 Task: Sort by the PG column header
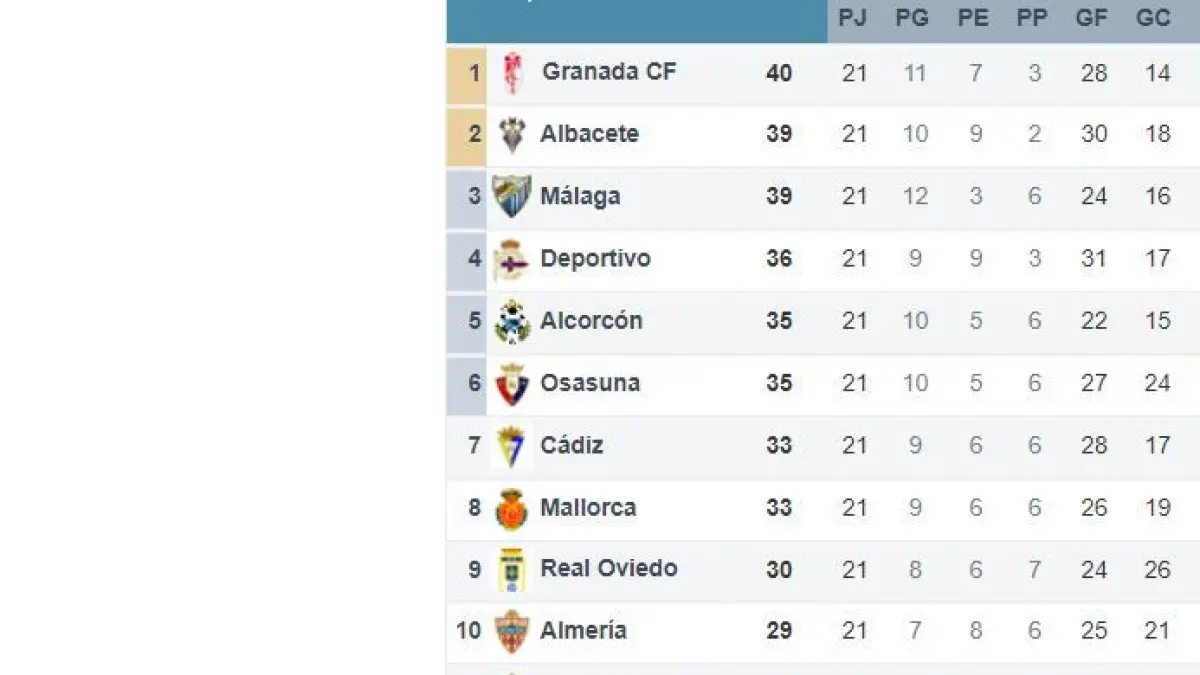click(912, 19)
